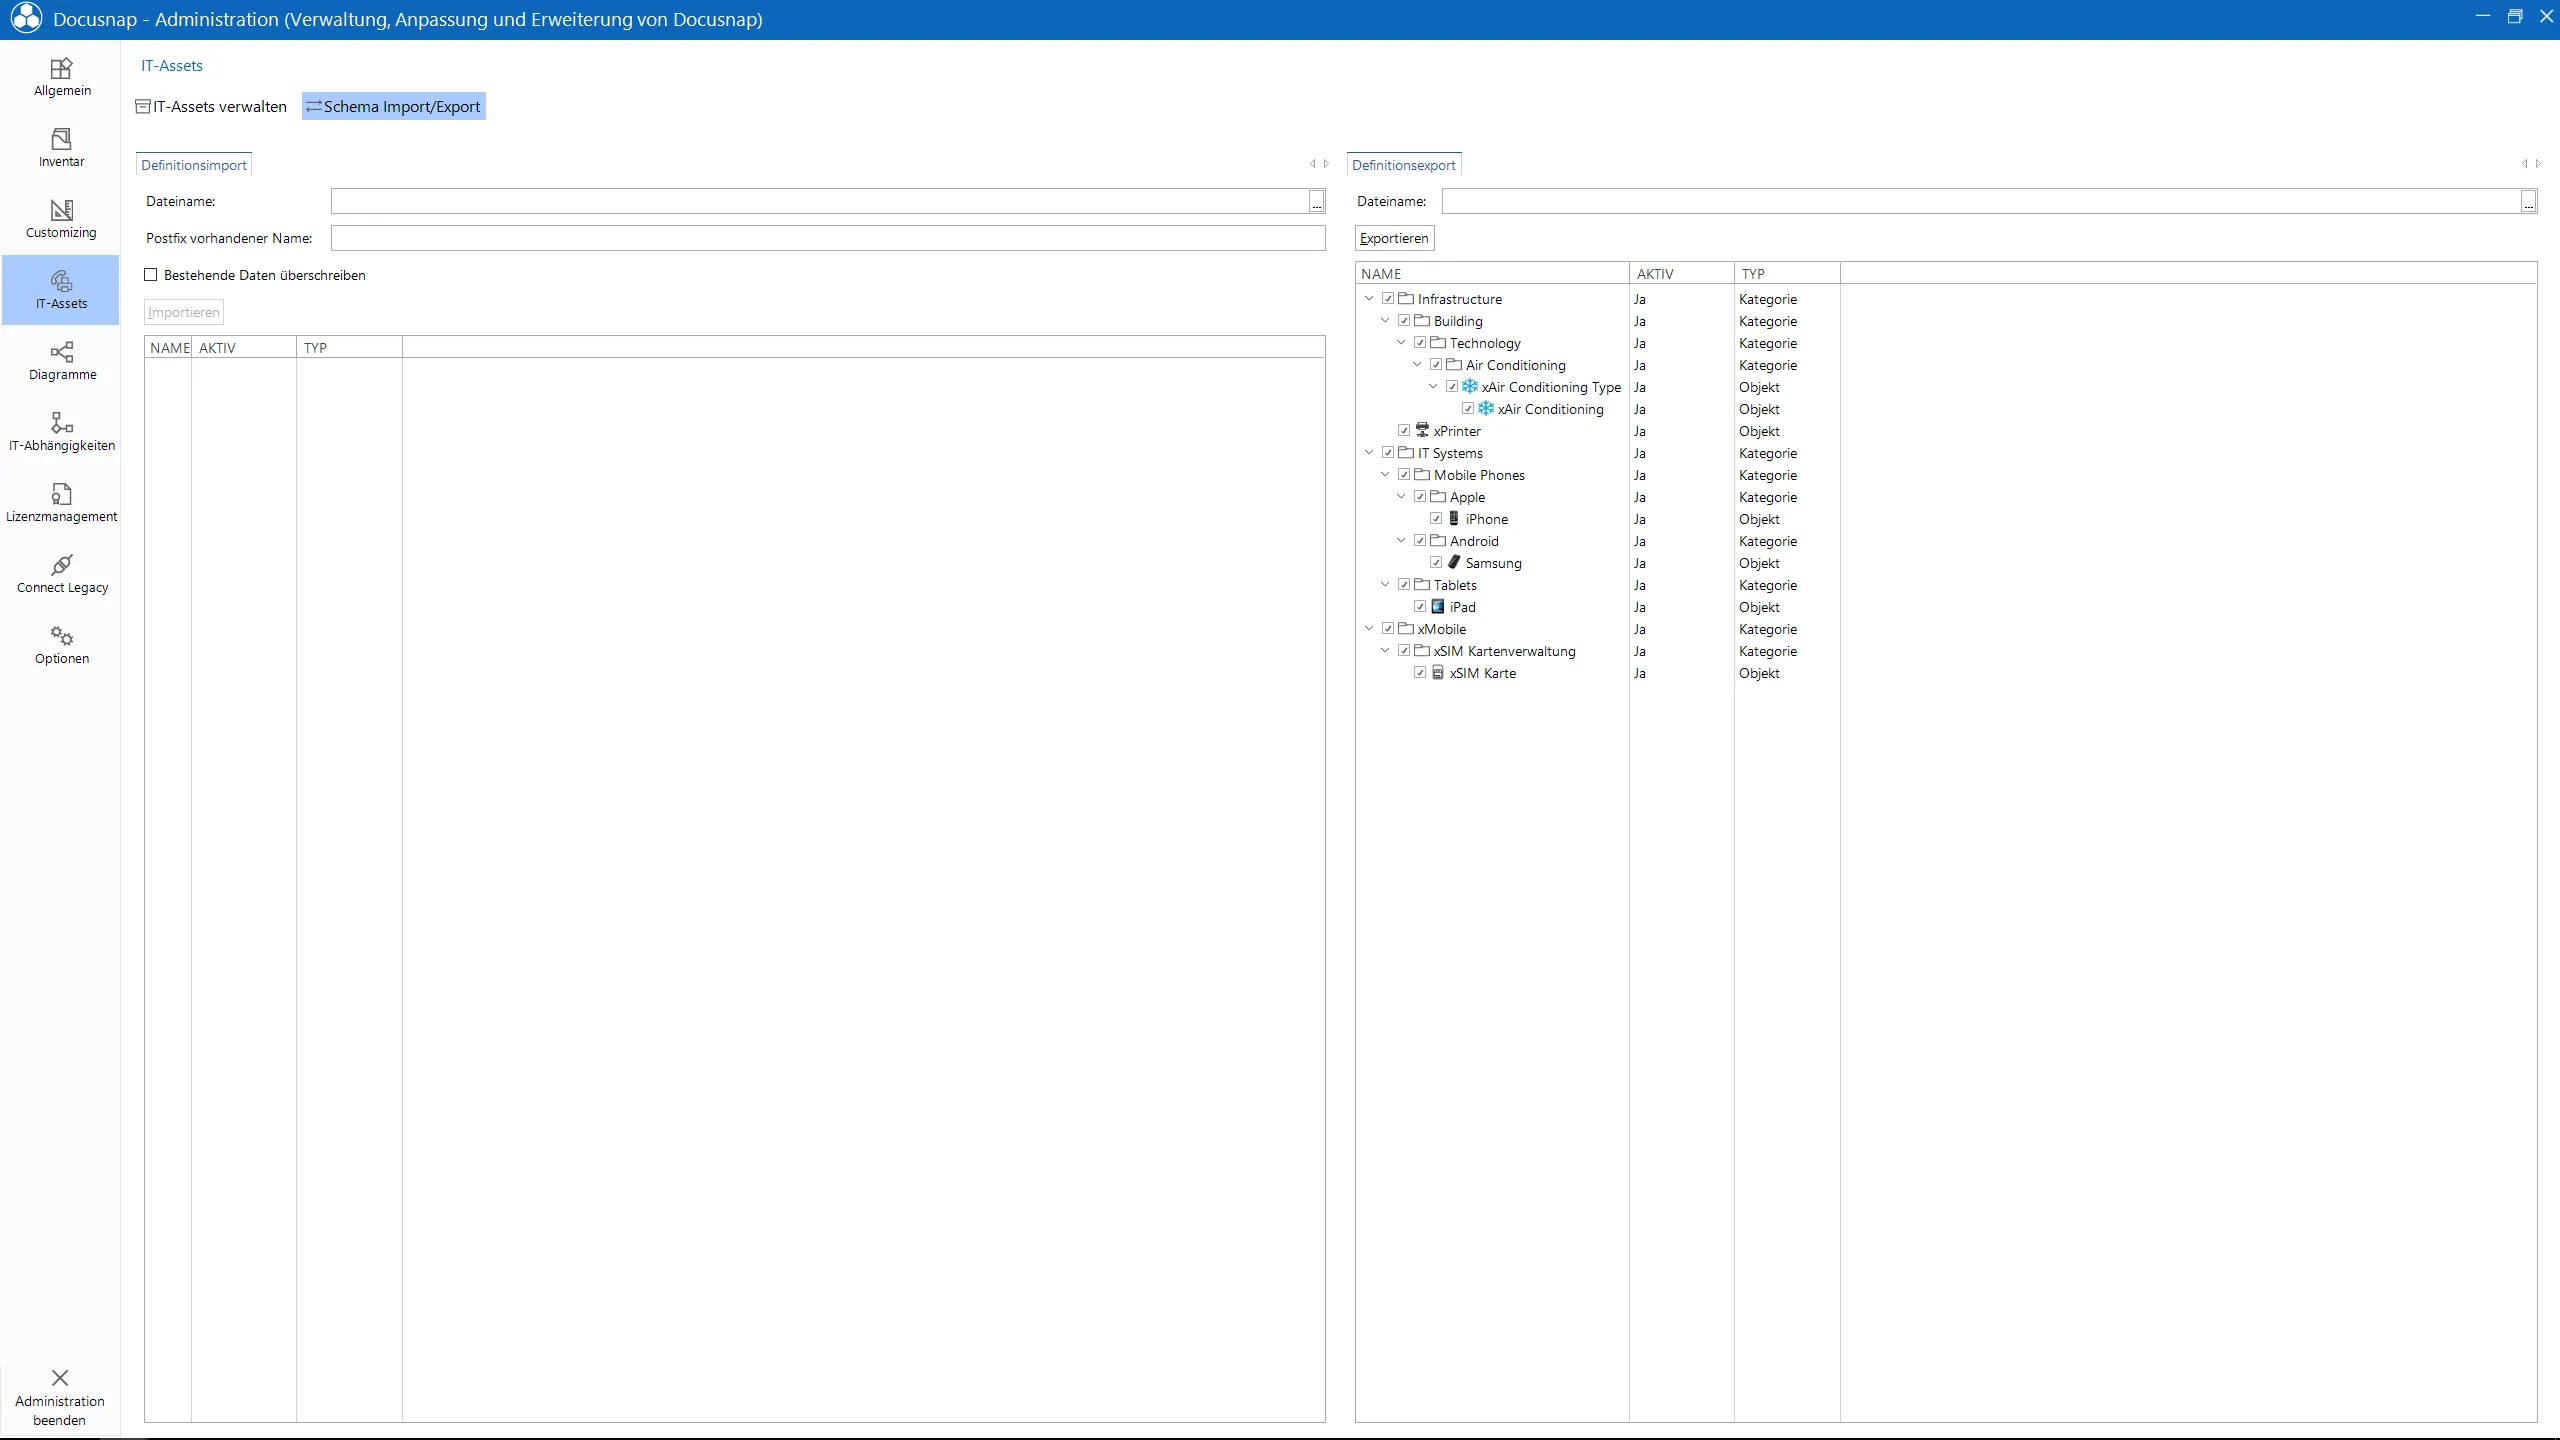Click the SIM card icon of xSIM Karte
Screen dimensions: 2560x1440
[x=1438, y=672]
